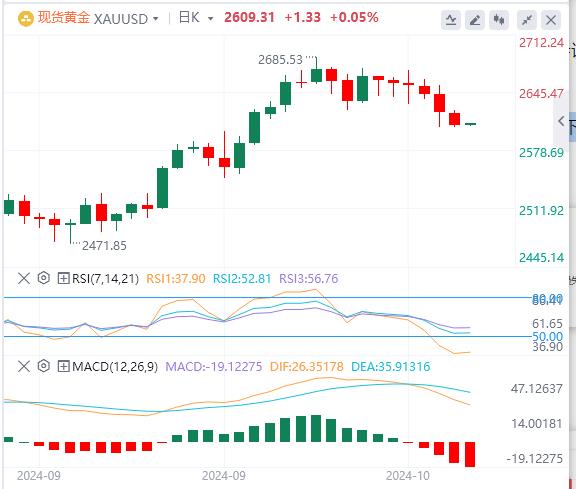576x489 pixels.
Task: Expand the RSI panel plus icon
Action: pyautogui.click(x=63, y=278)
